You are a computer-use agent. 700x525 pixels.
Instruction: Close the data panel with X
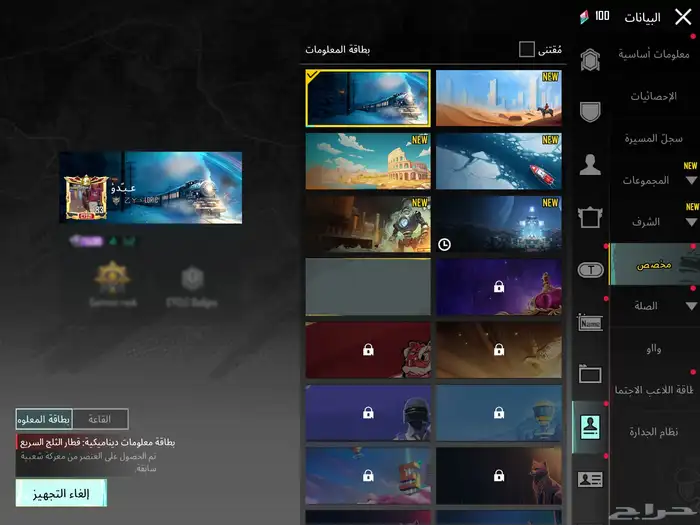(x=683, y=16)
